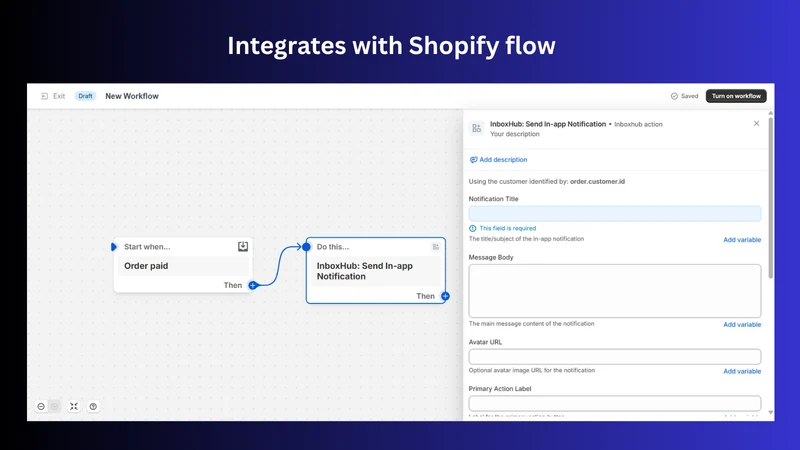
Task: Click Add variable under Notification Title
Action: (742, 240)
